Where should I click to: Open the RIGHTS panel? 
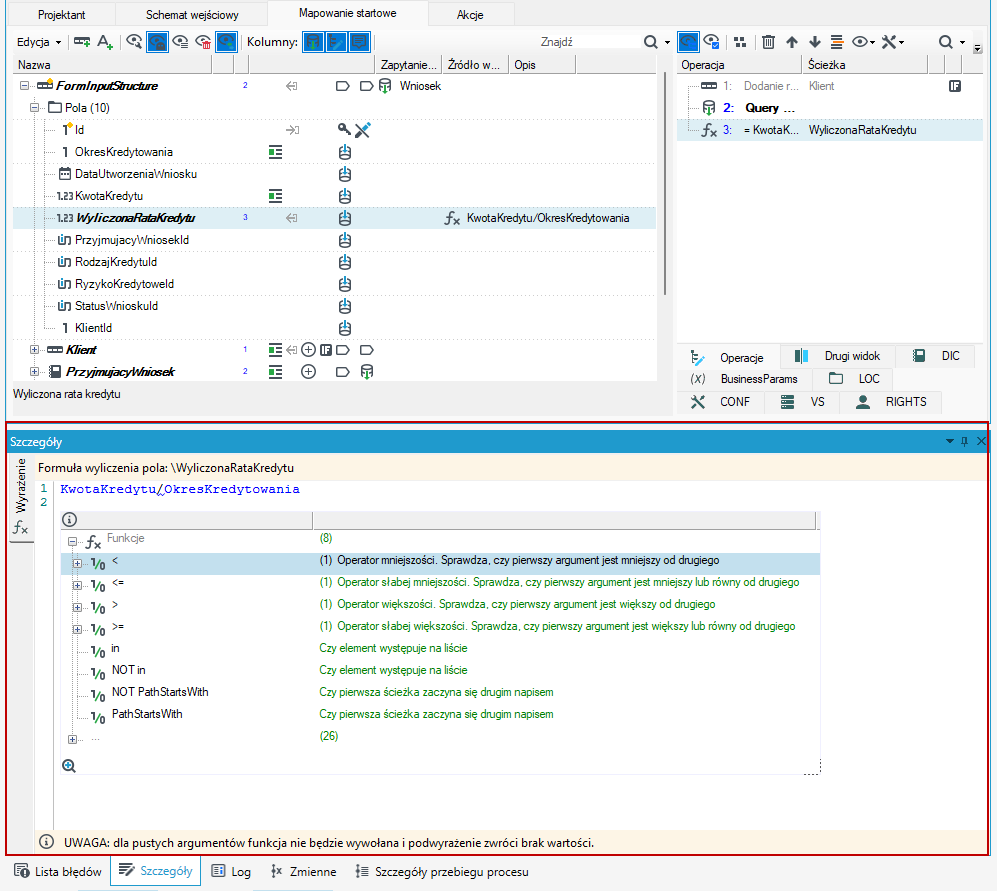click(891, 402)
